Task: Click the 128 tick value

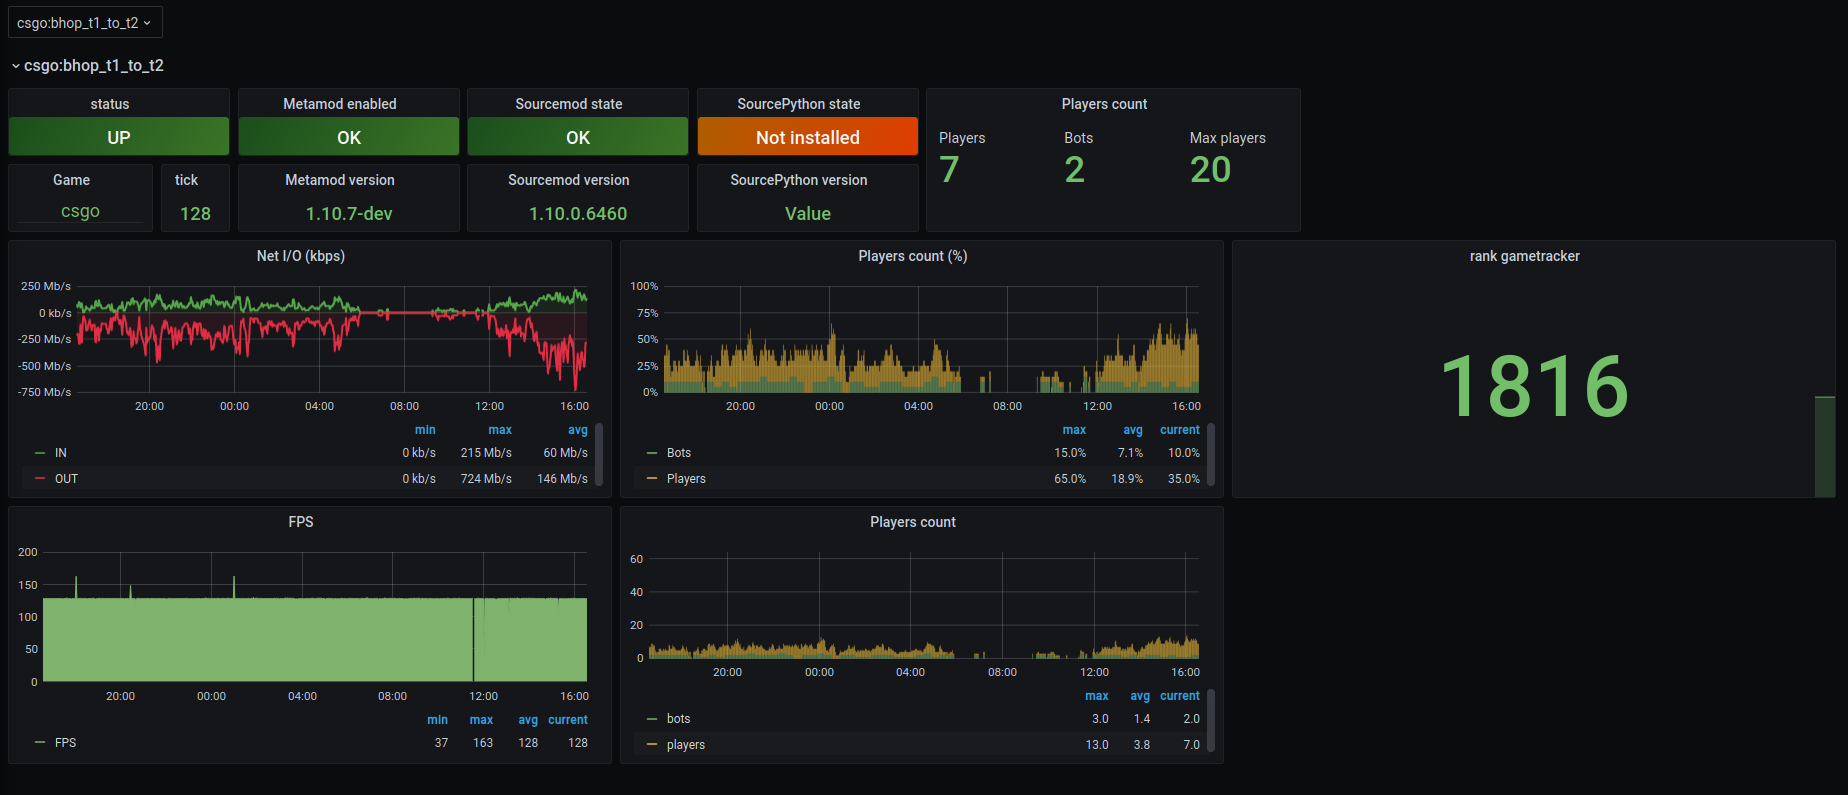Action: [195, 213]
